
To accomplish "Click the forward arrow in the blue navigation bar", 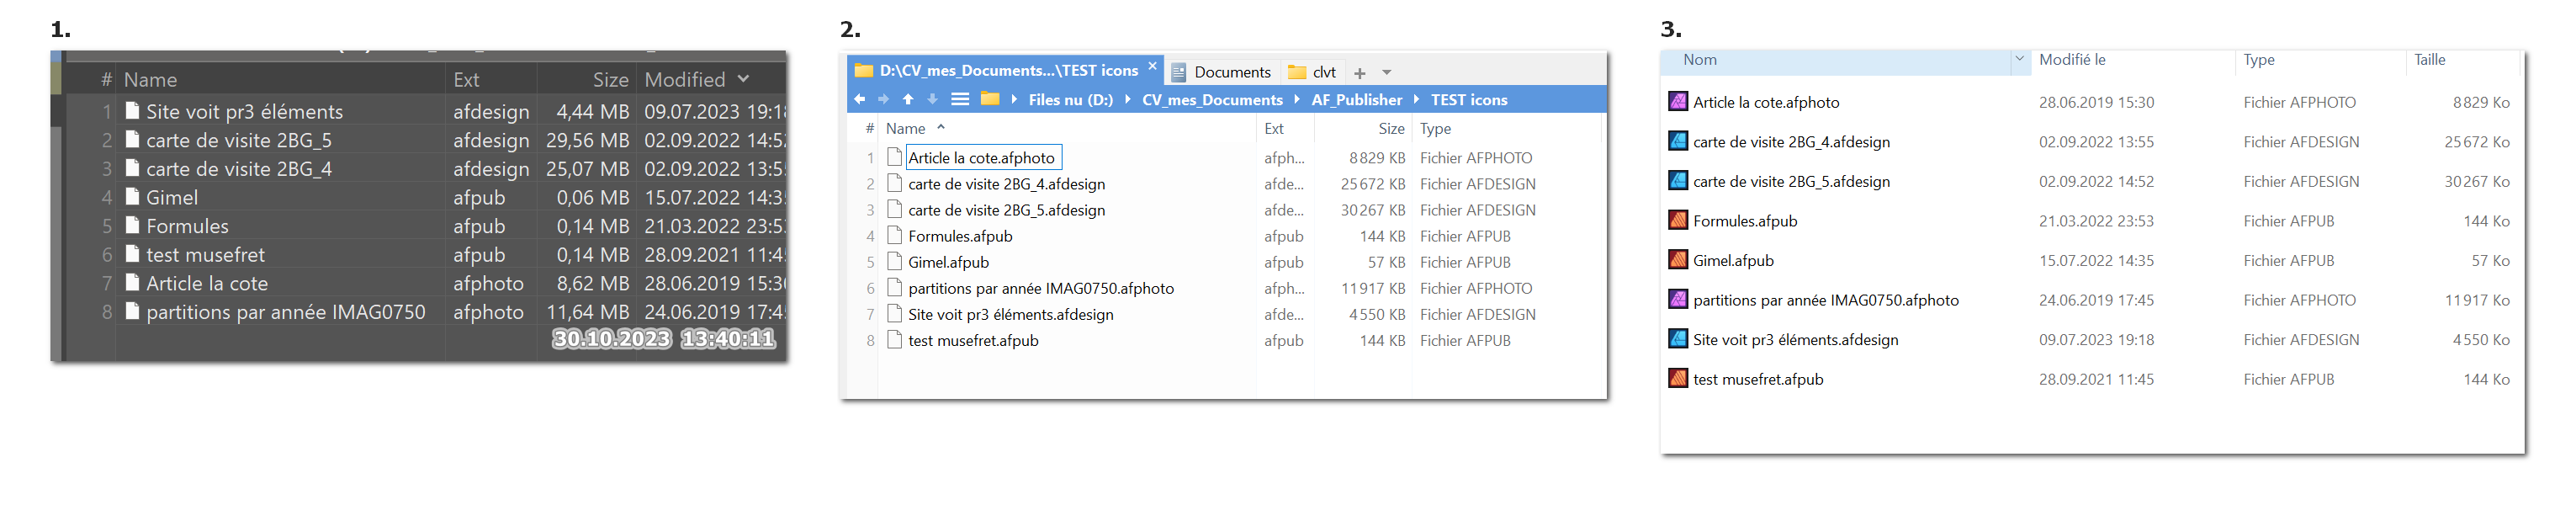I will tap(883, 99).
